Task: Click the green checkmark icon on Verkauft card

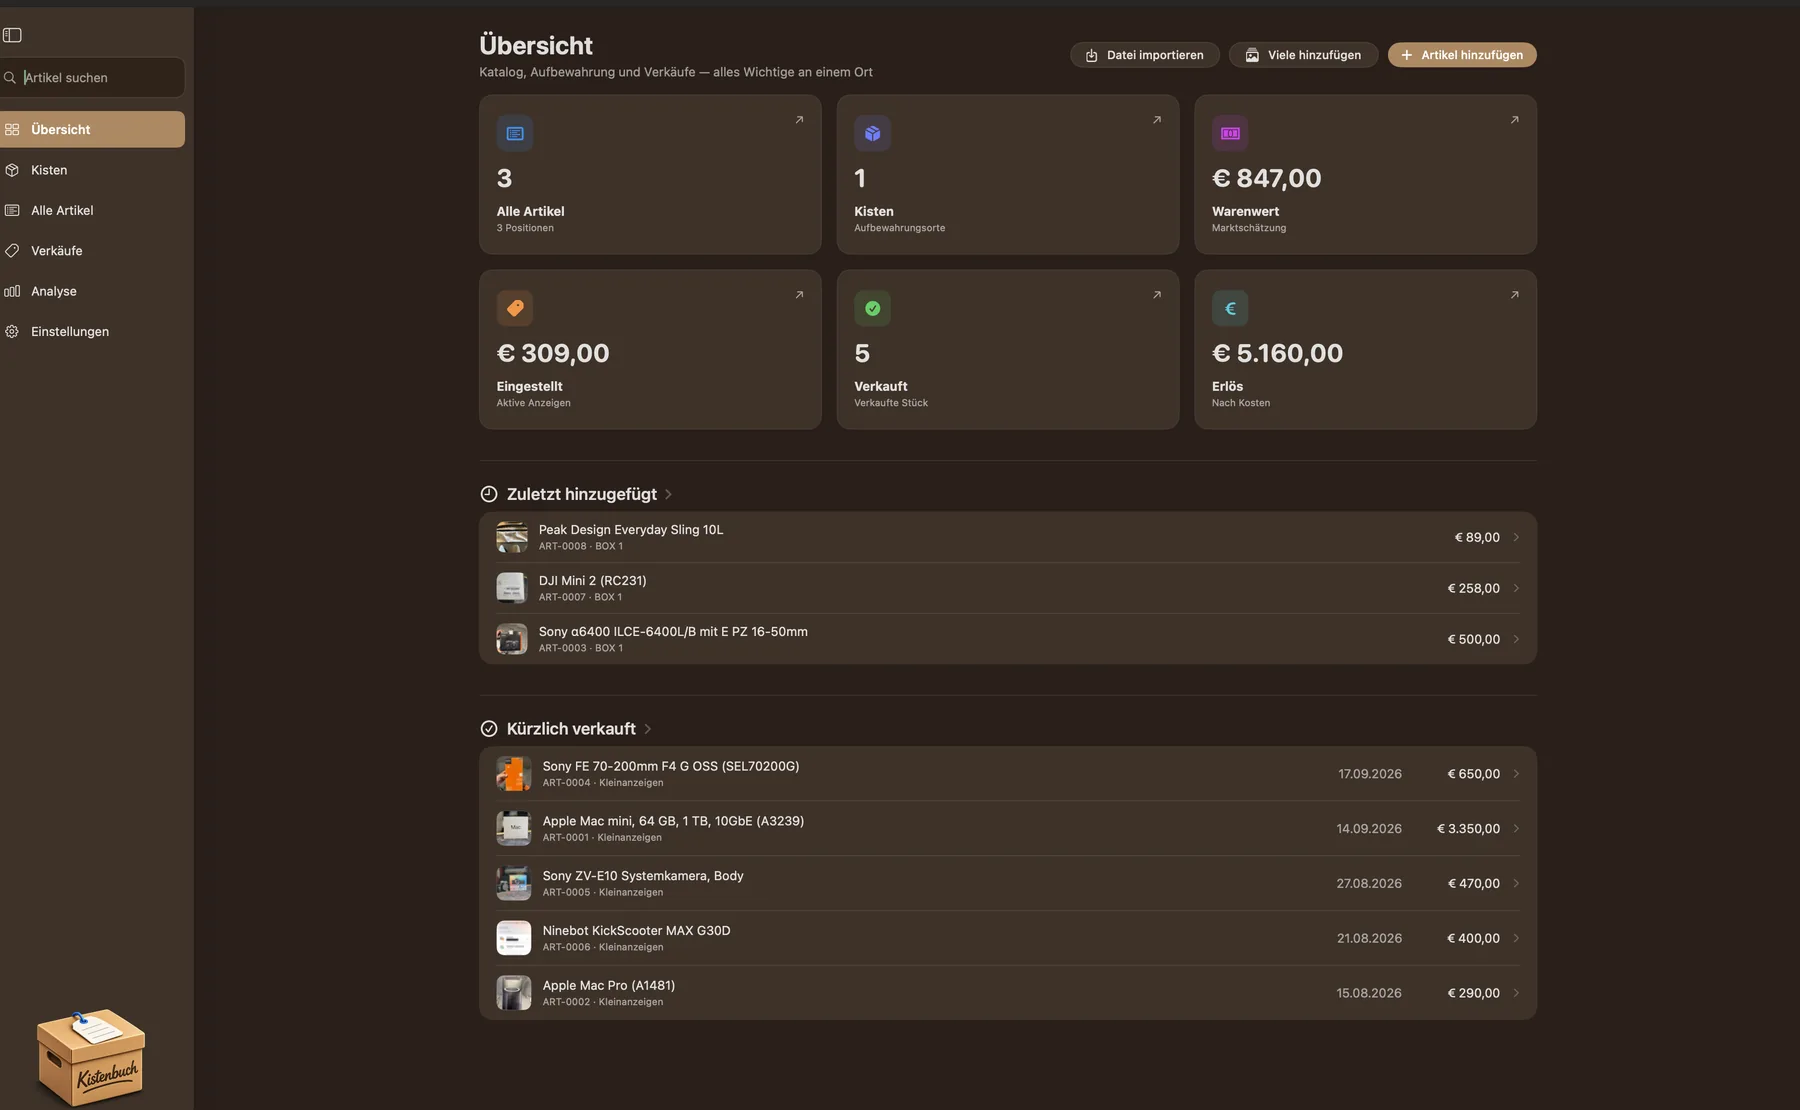Action: [x=872, y=308]
